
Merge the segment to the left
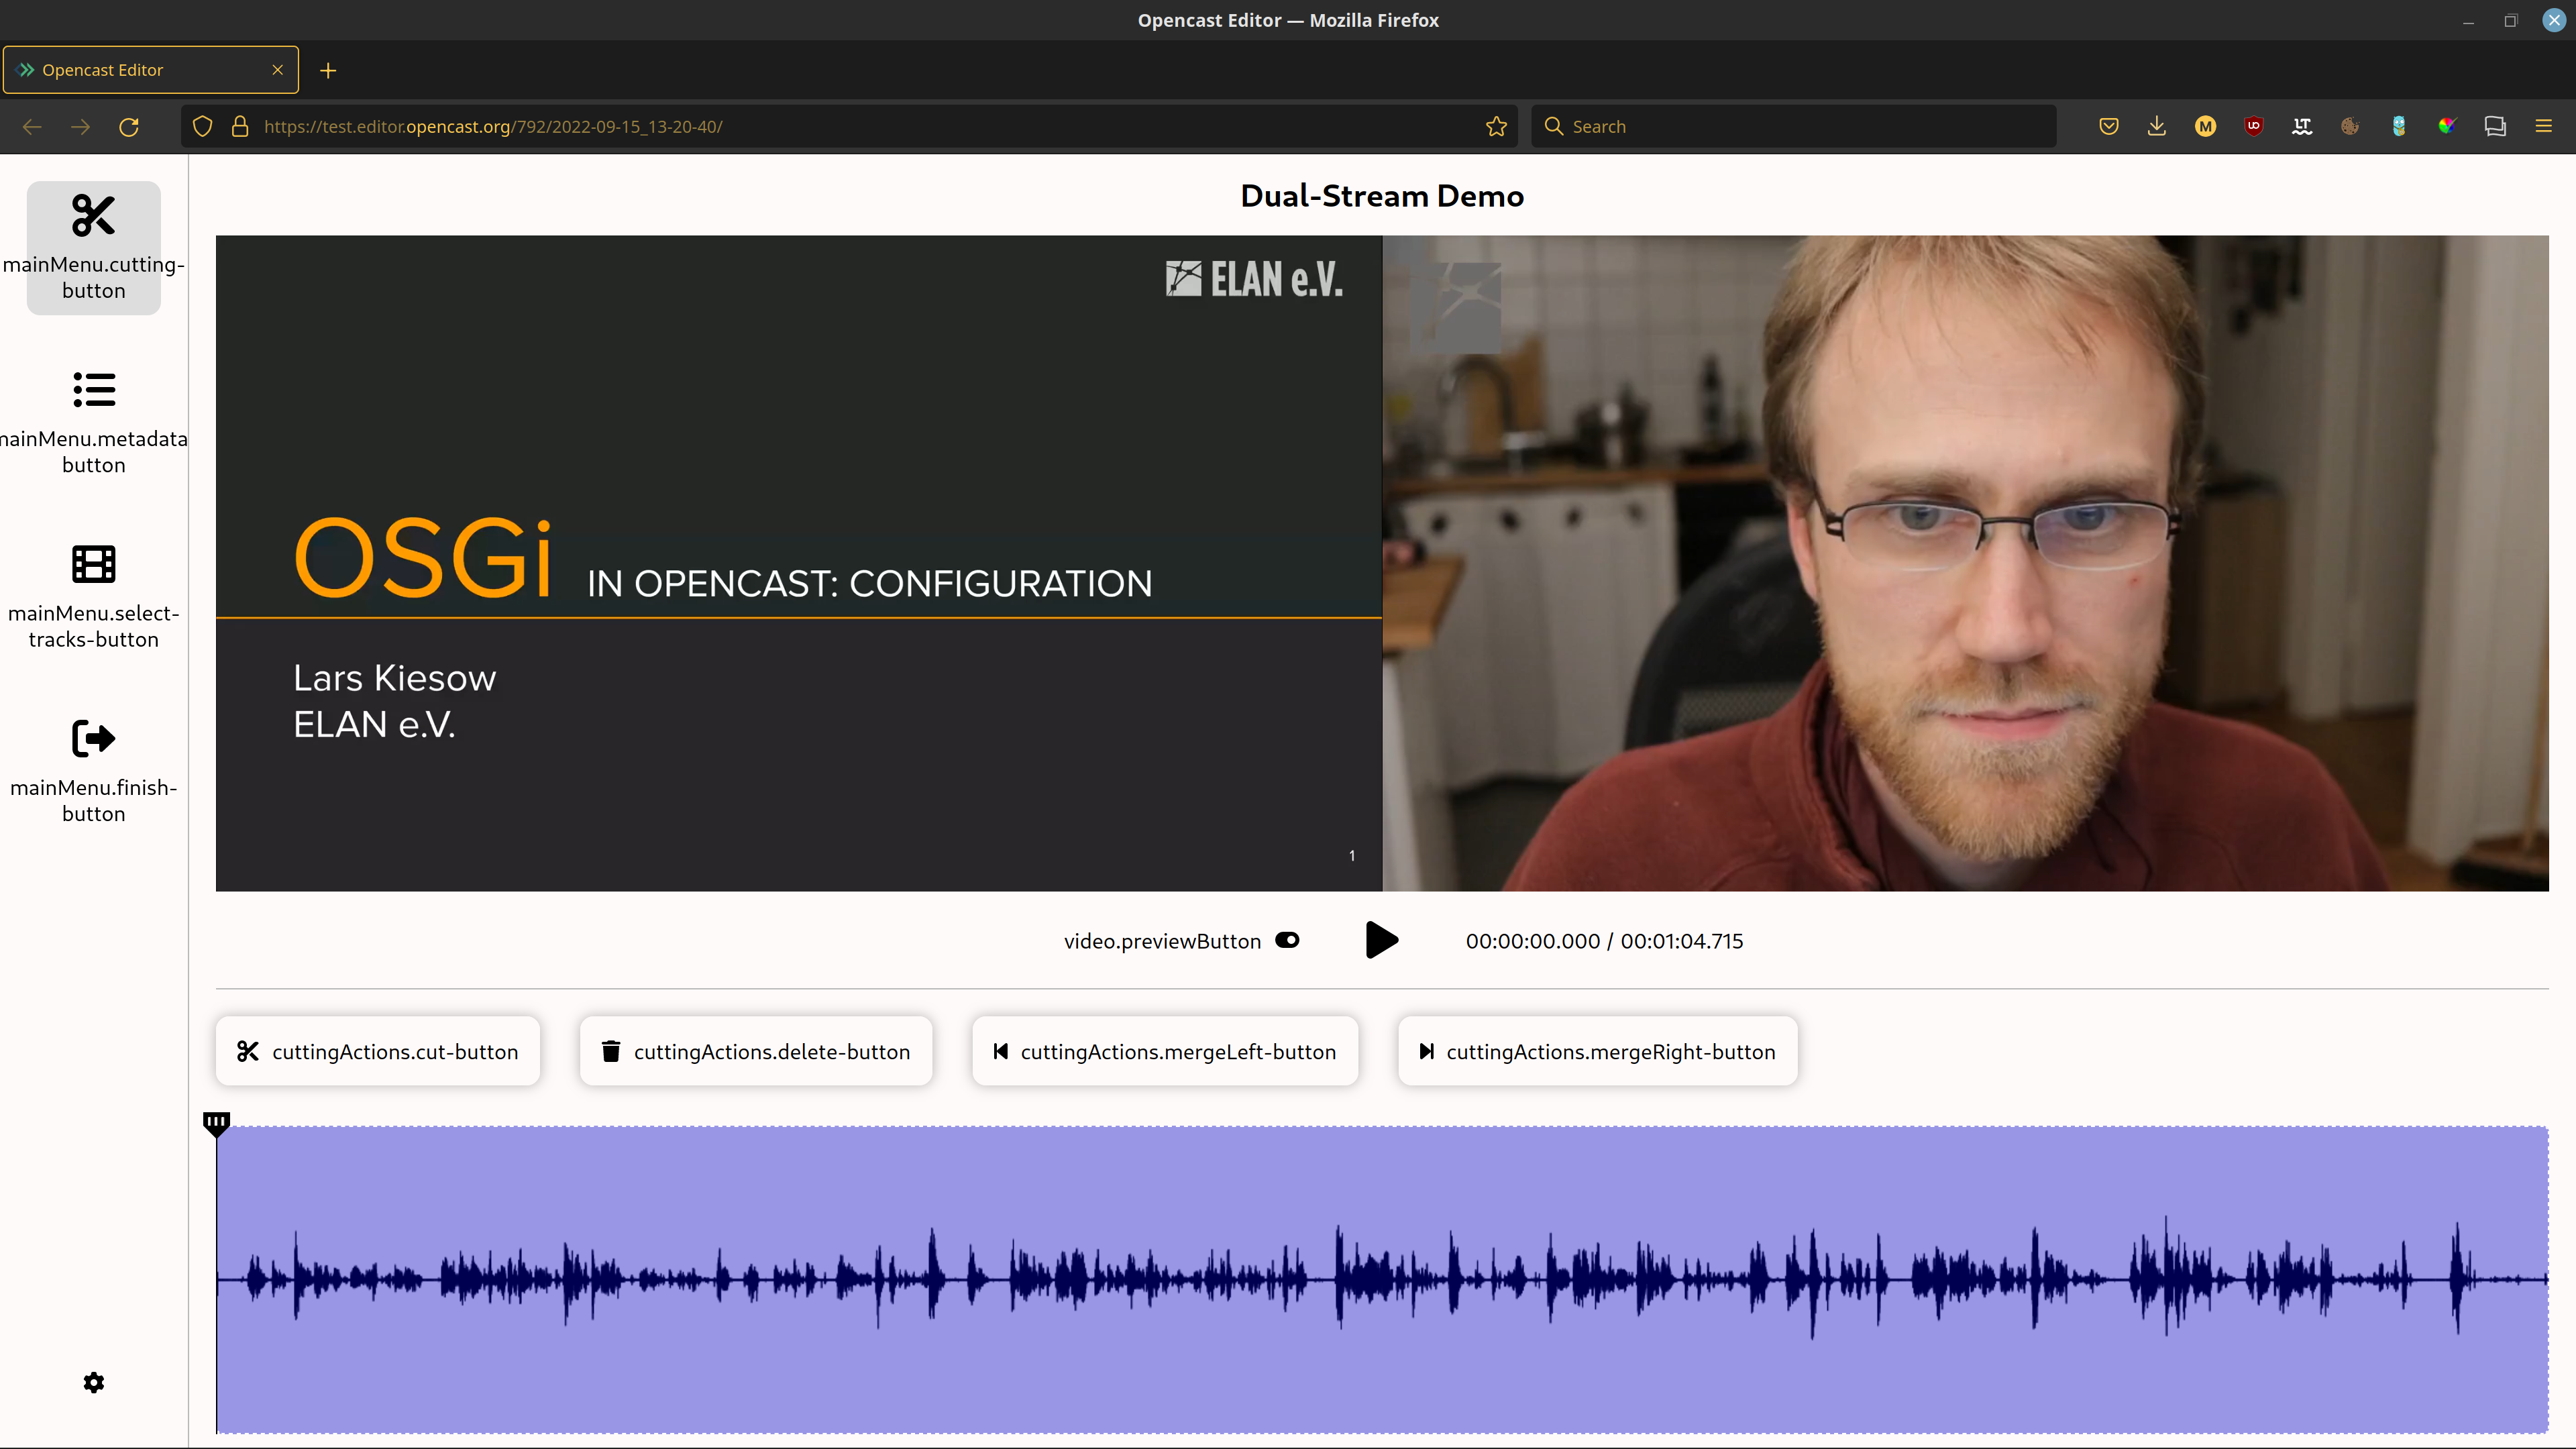[x=1164, y=1051]
